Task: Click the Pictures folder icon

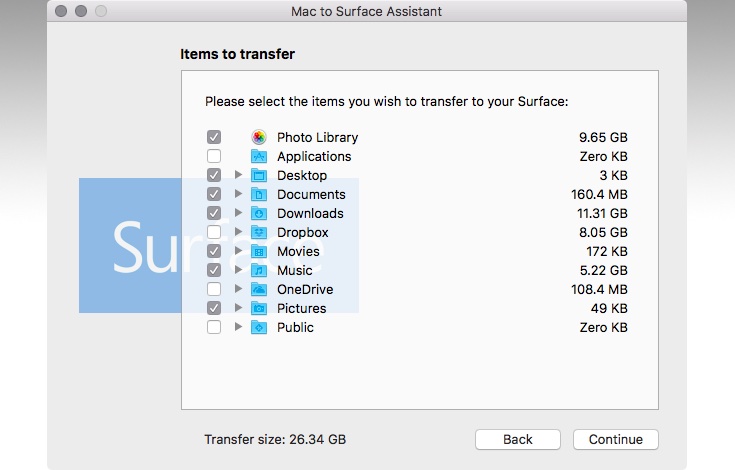Action: click(x=259, y=308)
